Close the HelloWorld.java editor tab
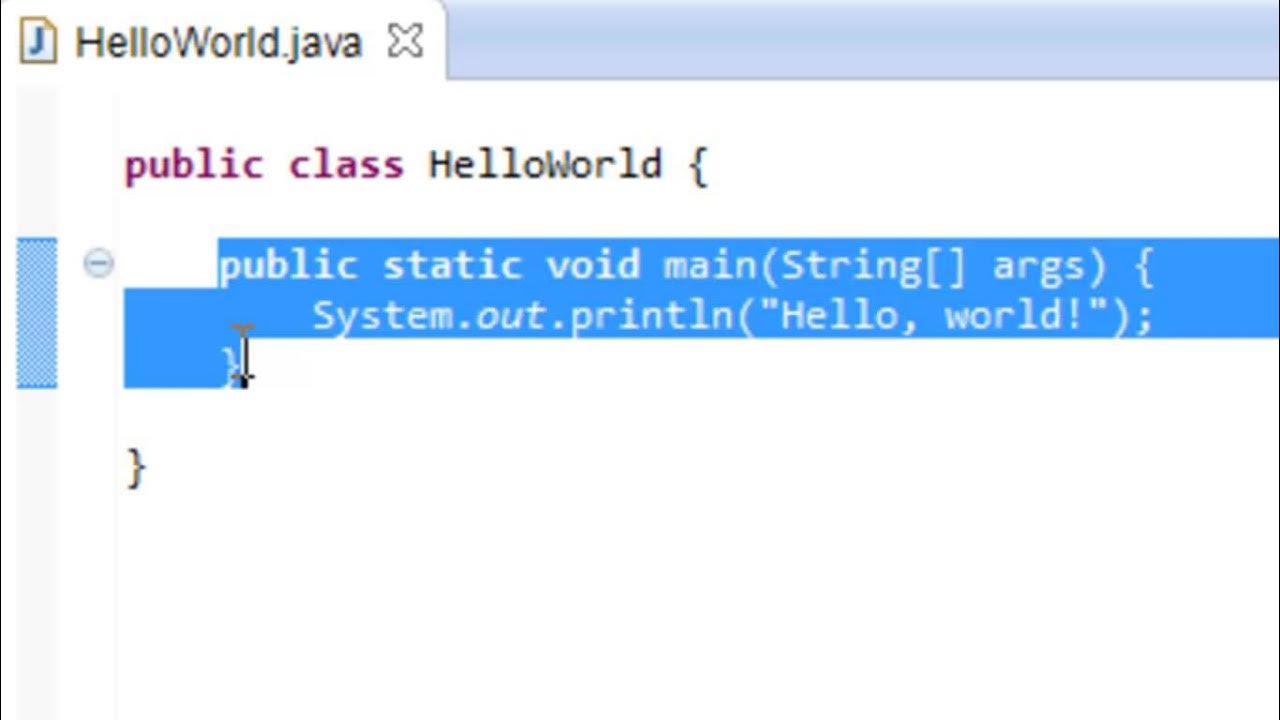This screenshot has width=1280, height=720. (x=405, y=42)
